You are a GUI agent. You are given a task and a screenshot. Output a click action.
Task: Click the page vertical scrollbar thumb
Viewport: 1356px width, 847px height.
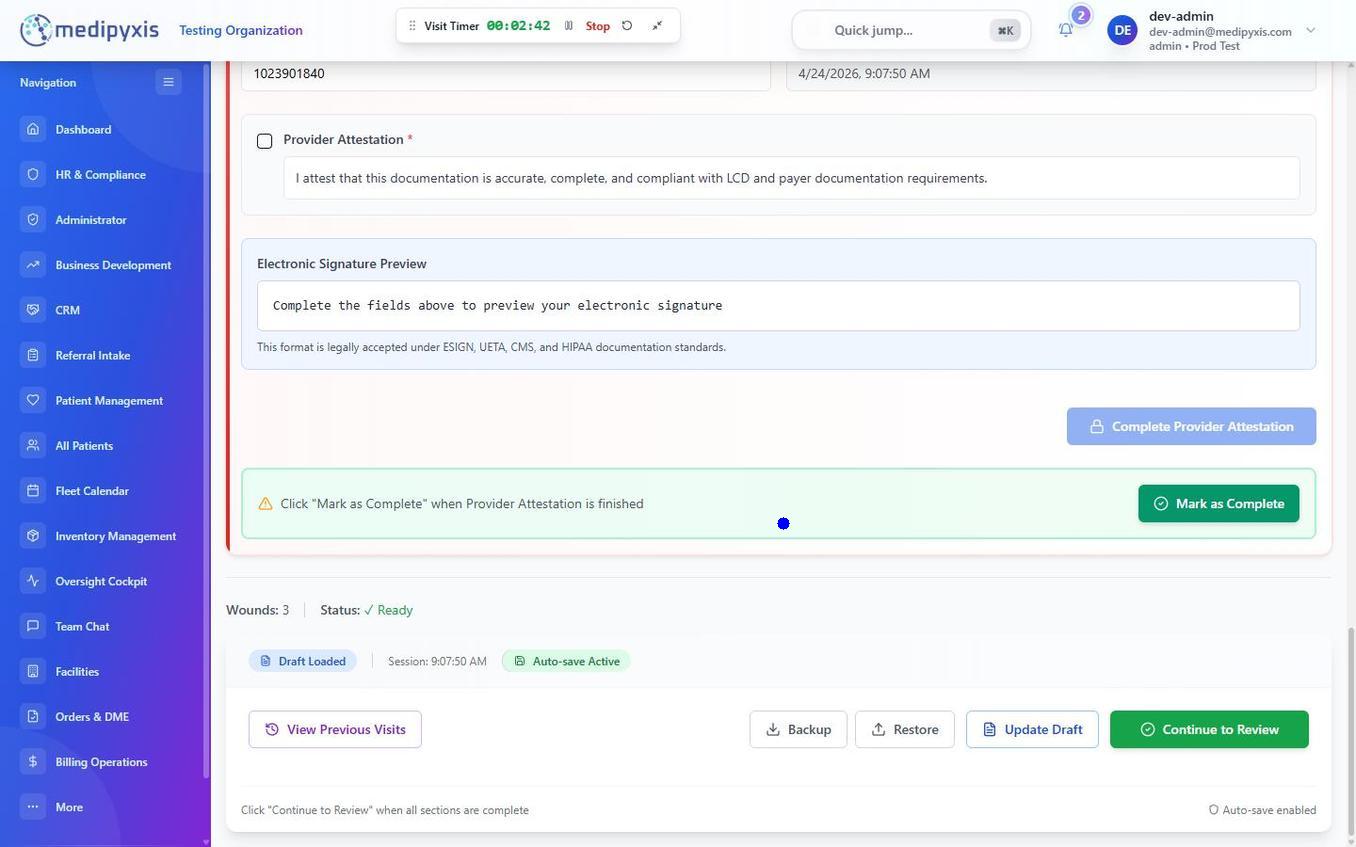(1351, 733)
